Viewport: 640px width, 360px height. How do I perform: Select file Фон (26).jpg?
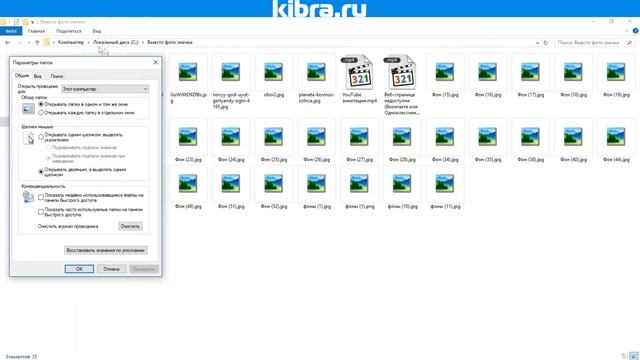coord(316,140)
